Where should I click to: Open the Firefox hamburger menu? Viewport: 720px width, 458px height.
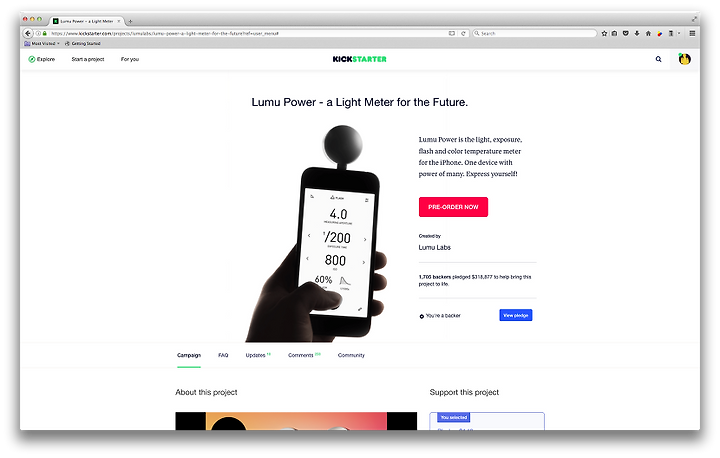(x=692, y=34)
